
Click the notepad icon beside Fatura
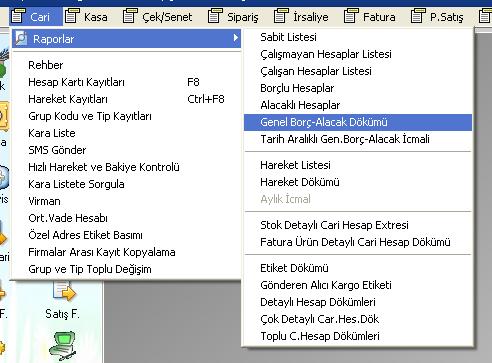click(351, 16)
